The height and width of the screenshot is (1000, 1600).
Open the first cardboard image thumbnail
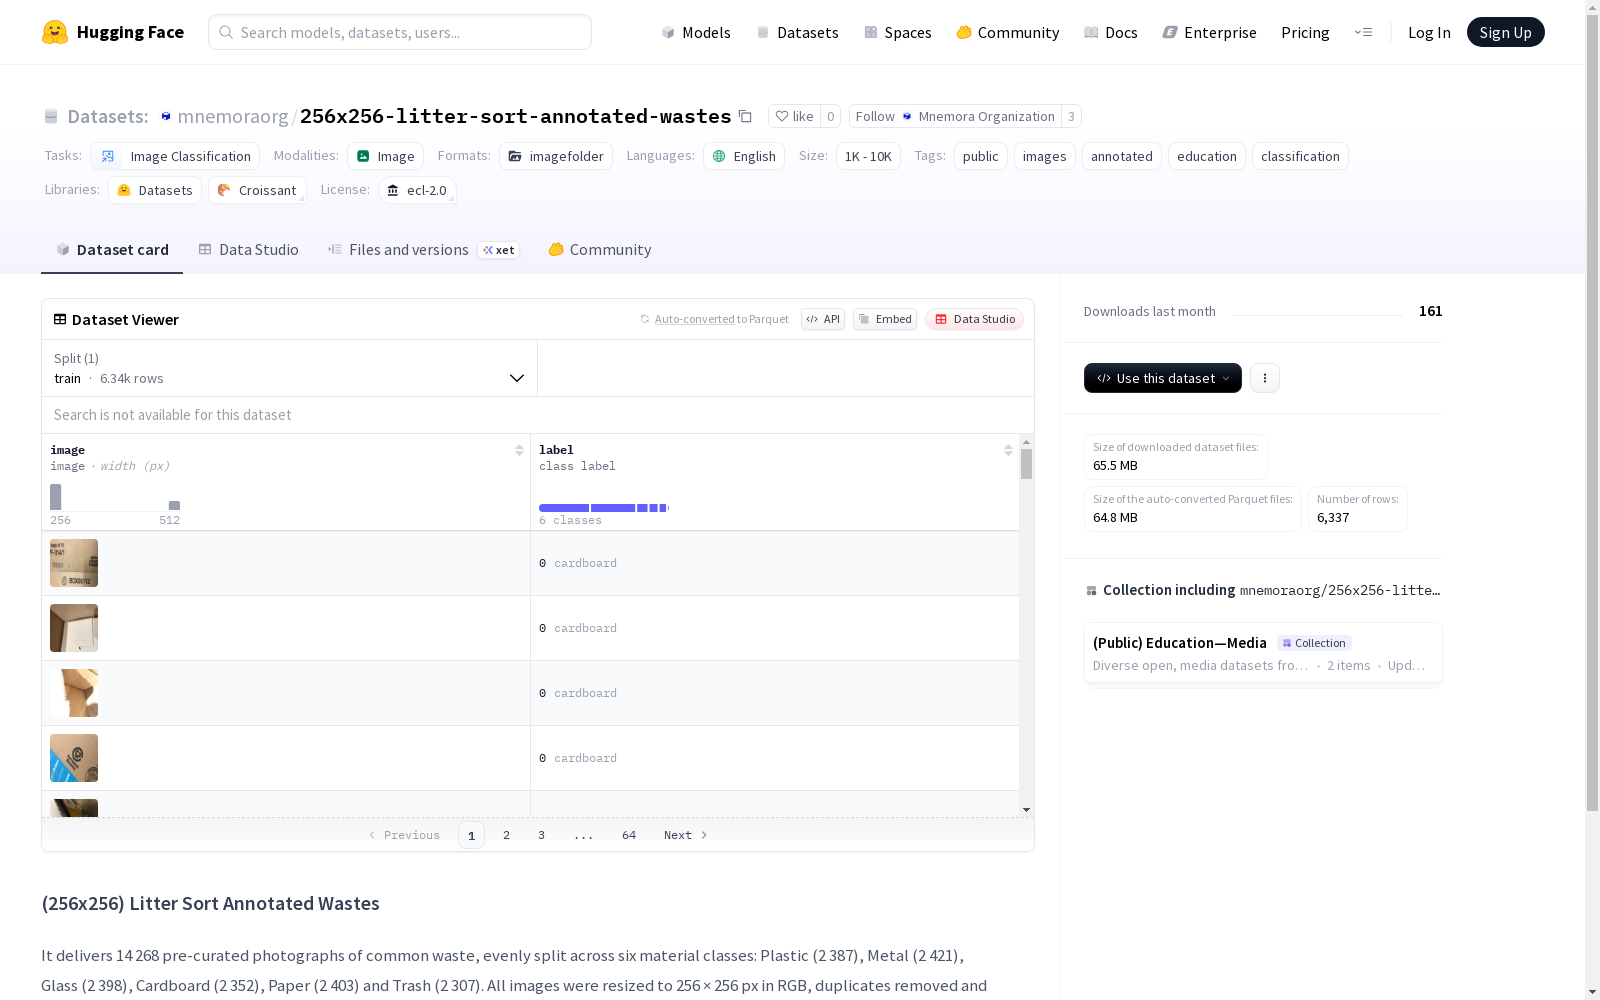pyautogui.click(x=74, y=563)
